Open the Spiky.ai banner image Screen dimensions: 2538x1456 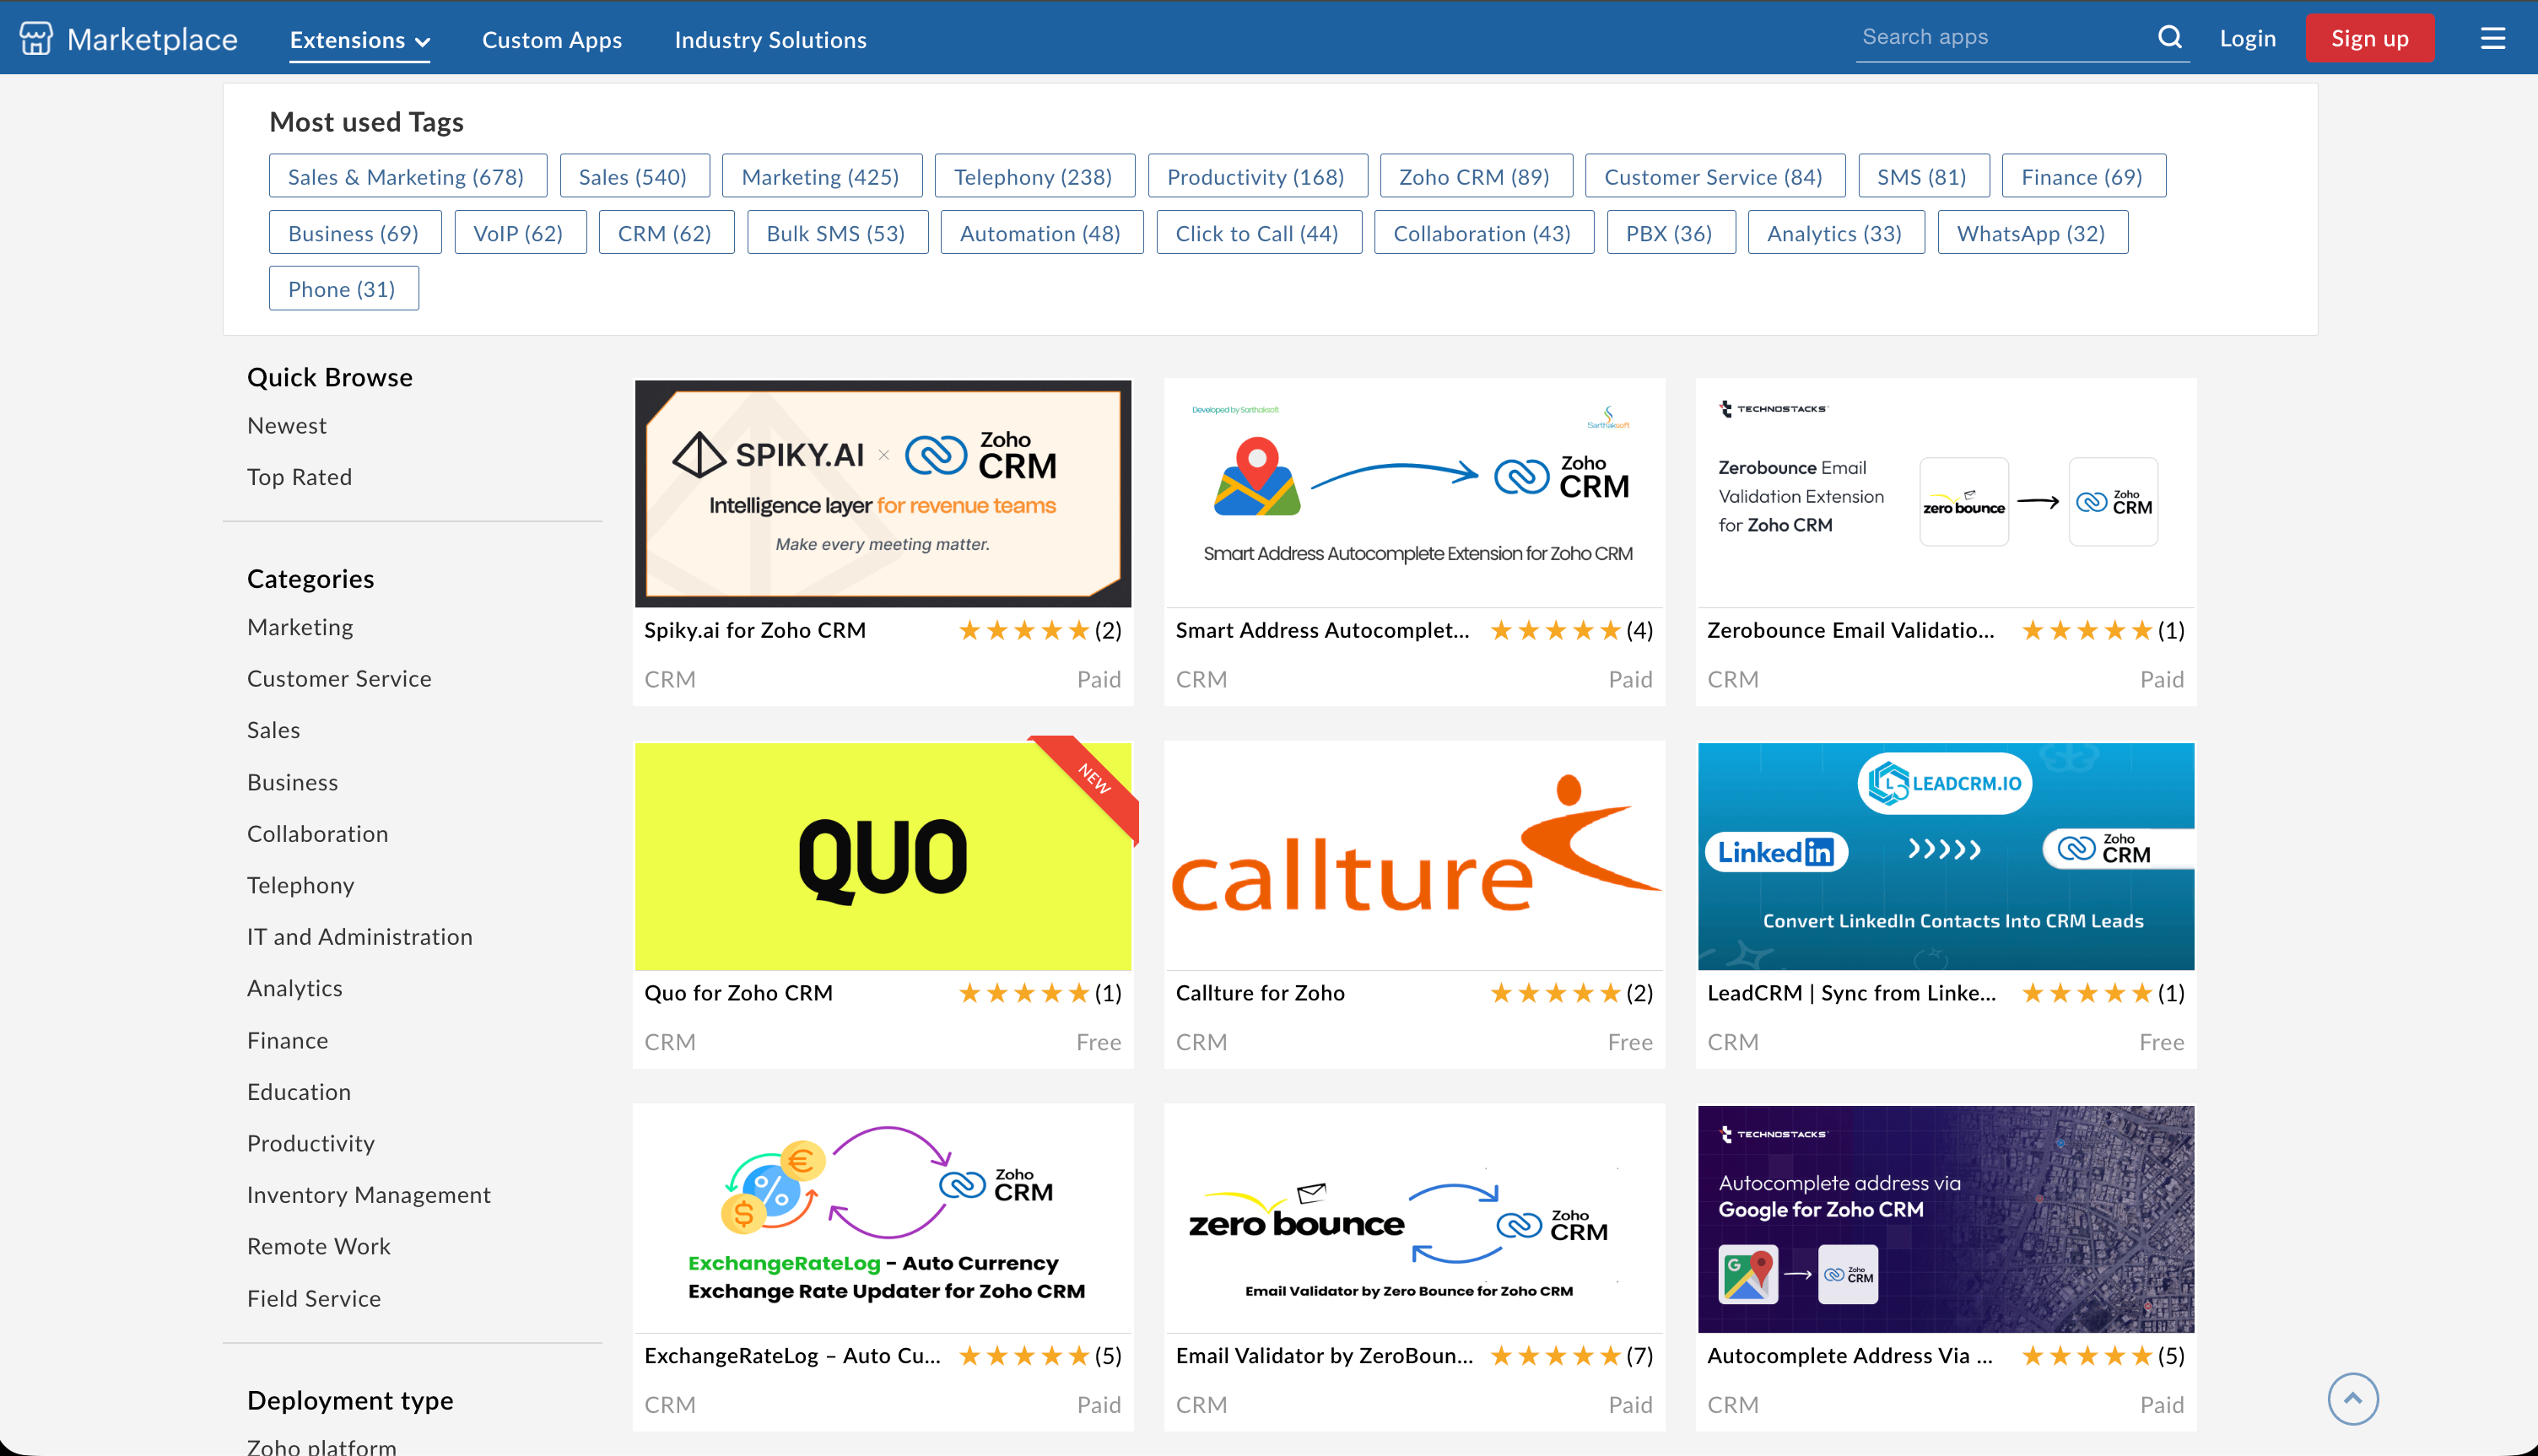883,493
